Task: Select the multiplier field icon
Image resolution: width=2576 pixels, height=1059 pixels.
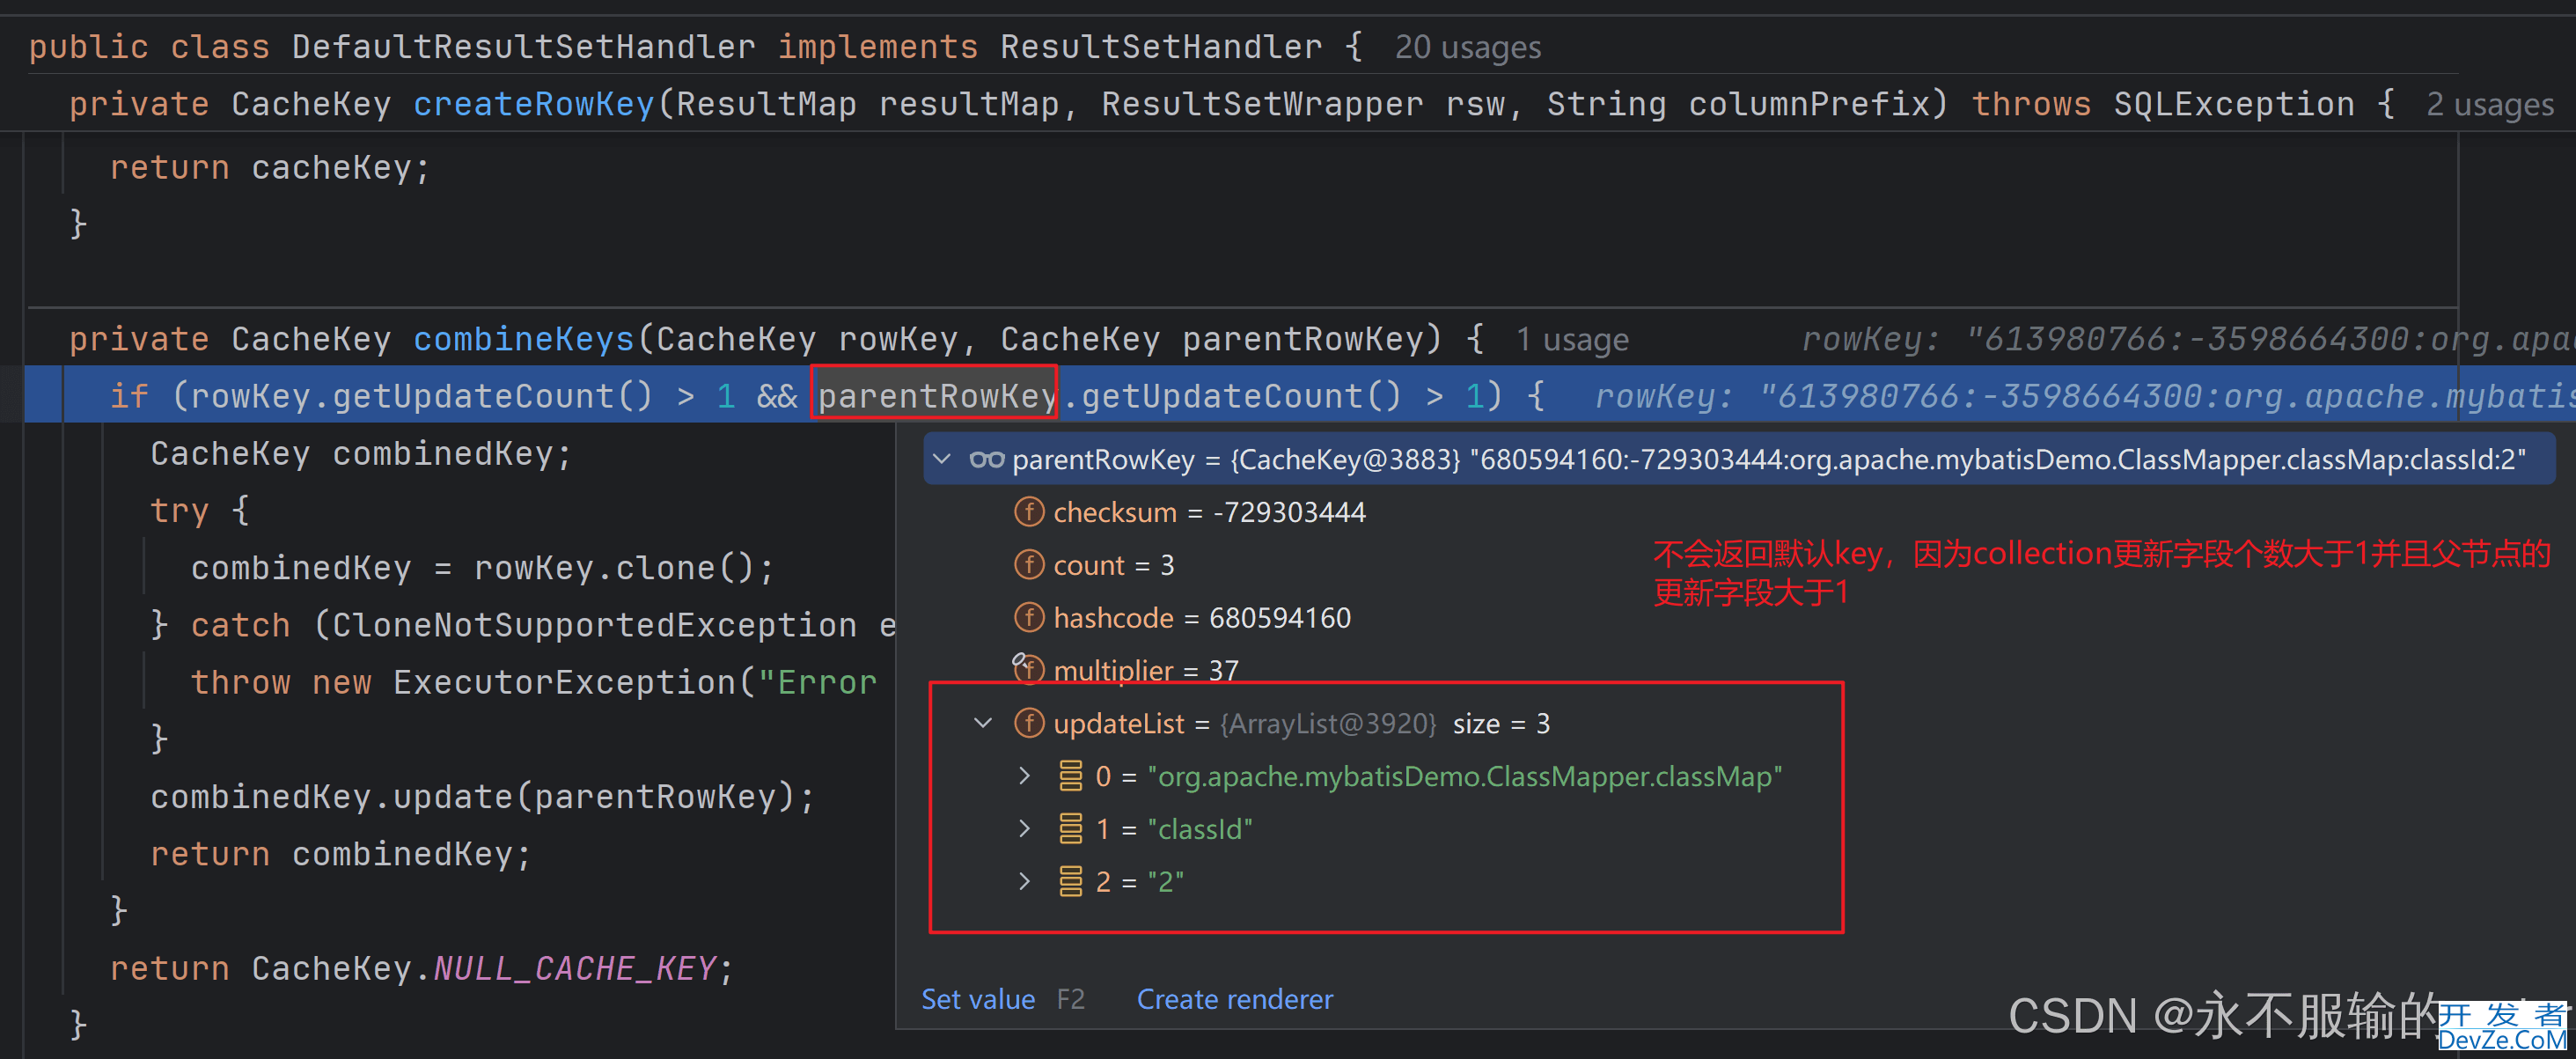Action: click(1029, 669)
